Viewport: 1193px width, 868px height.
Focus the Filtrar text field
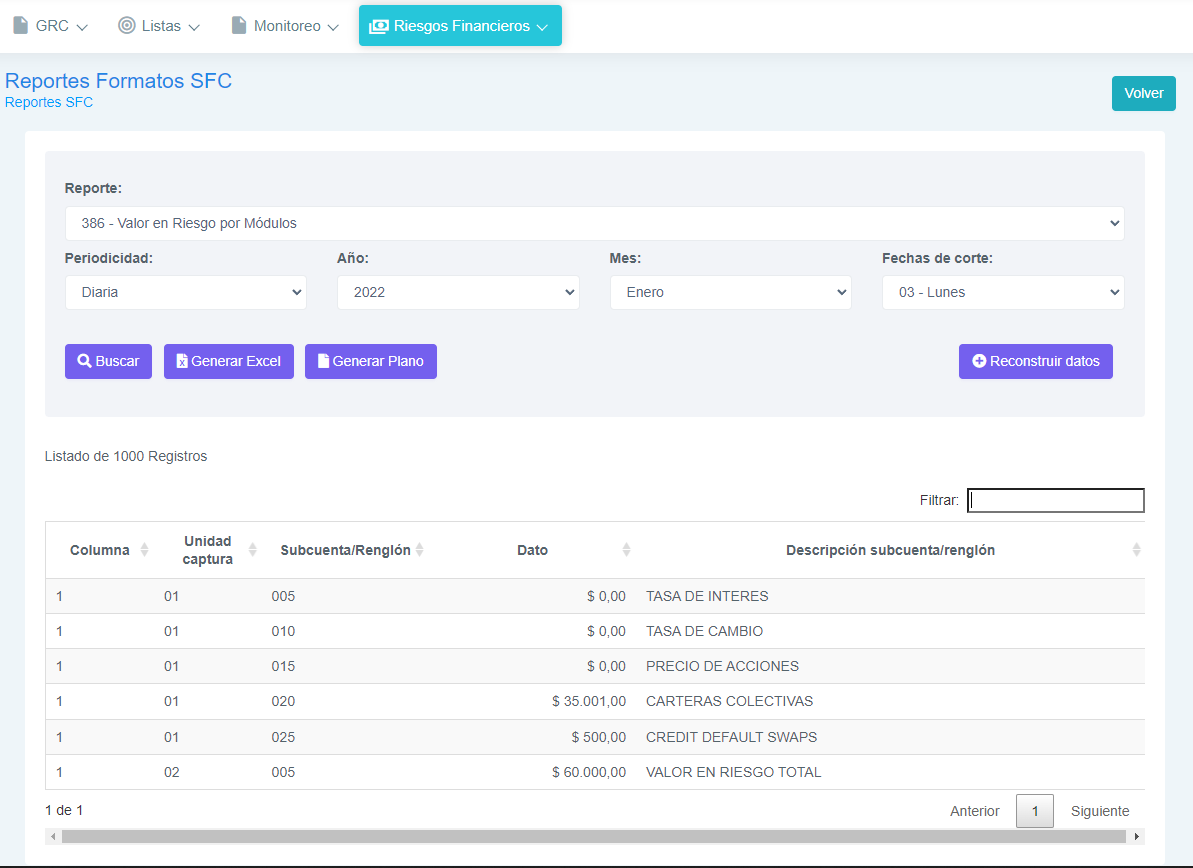[1055, 501]
